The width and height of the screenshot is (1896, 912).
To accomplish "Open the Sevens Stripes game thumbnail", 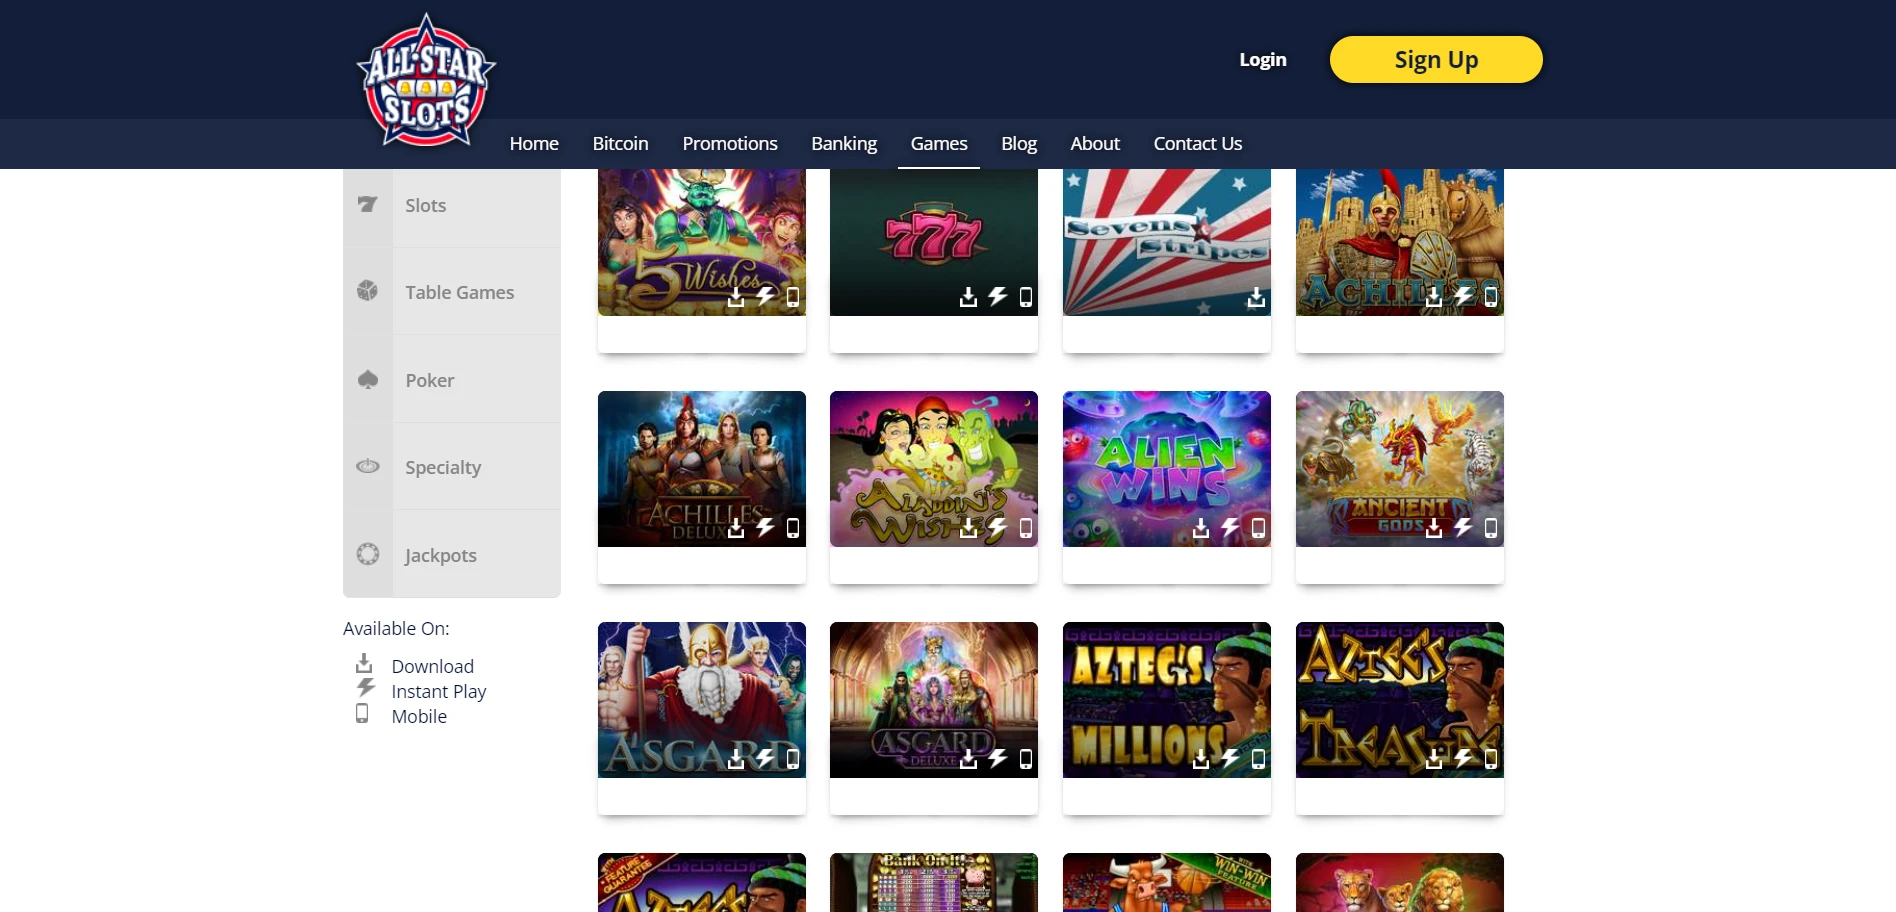I will pos(1167,242).
